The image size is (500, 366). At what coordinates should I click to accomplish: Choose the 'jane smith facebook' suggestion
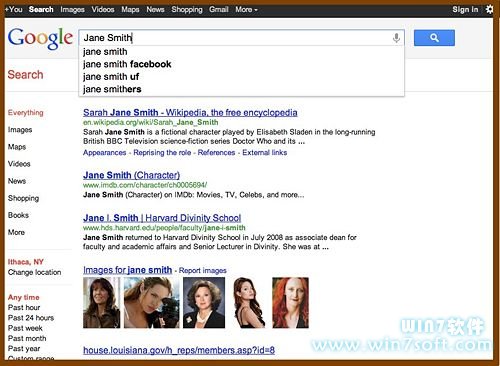tap(241, 64)
